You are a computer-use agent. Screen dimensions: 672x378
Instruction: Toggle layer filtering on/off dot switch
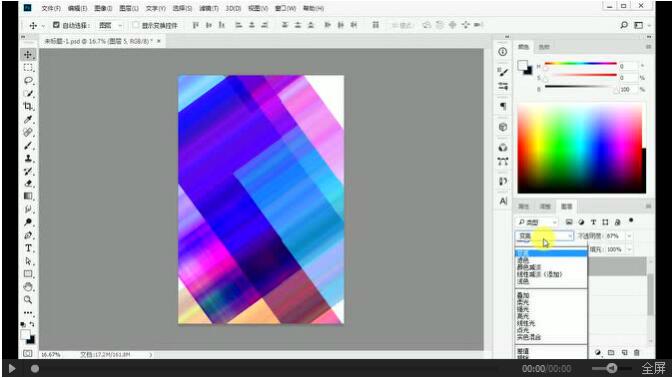pos(631,221)
